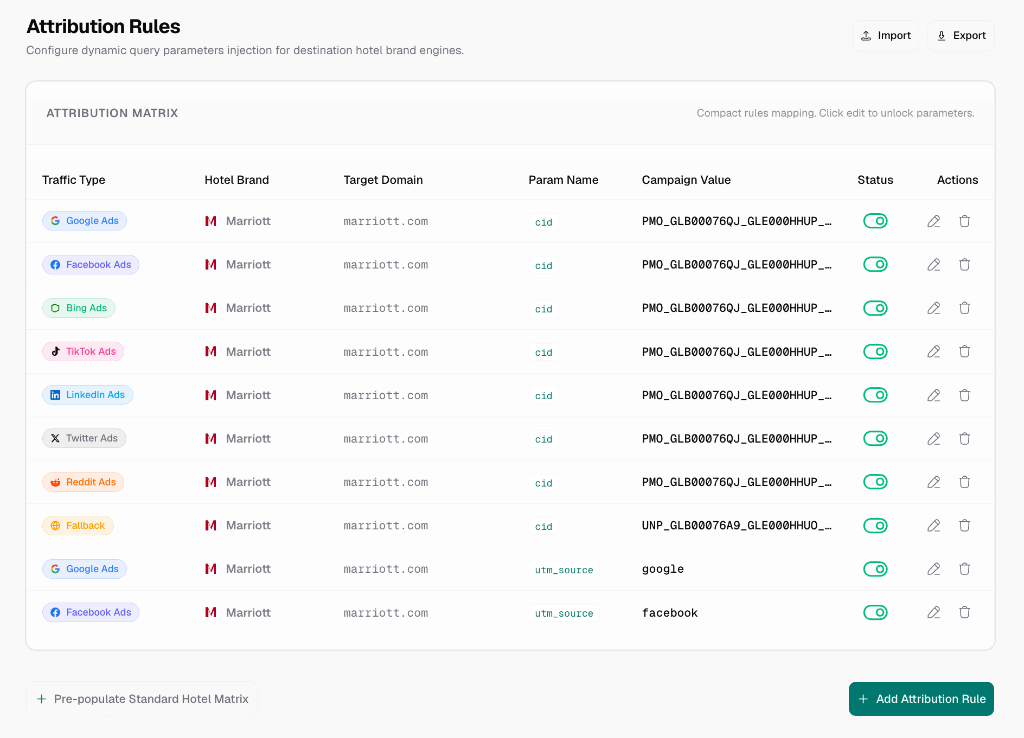The image size is (1024, 738).
Task: Click marriott.com in Twitter Ads row
Action: [x=386, y=439]
